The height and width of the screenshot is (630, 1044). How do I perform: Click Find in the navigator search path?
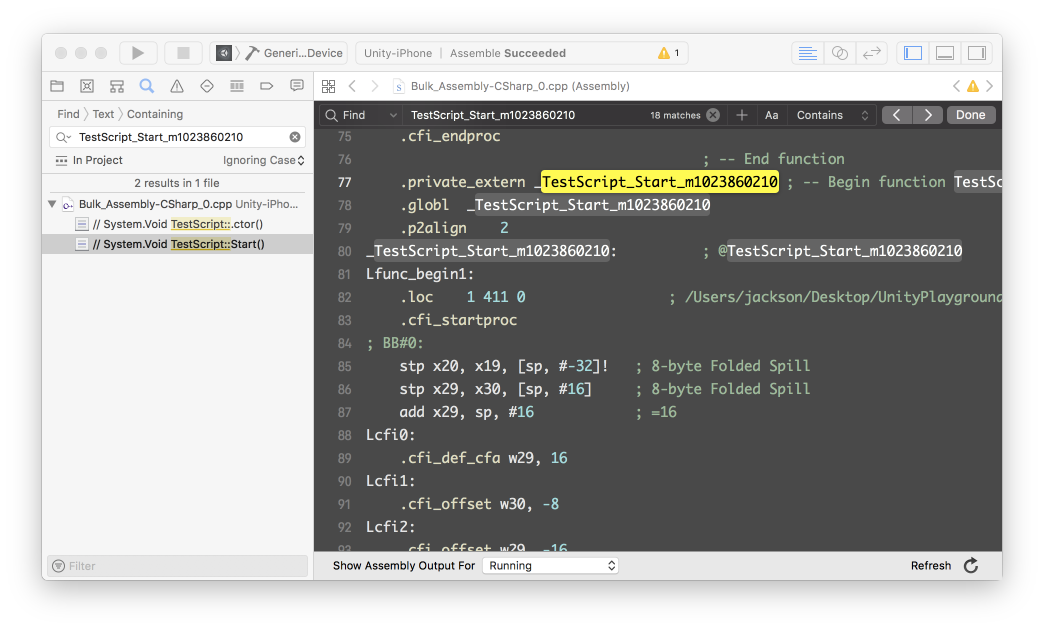(x=68, y=114)
